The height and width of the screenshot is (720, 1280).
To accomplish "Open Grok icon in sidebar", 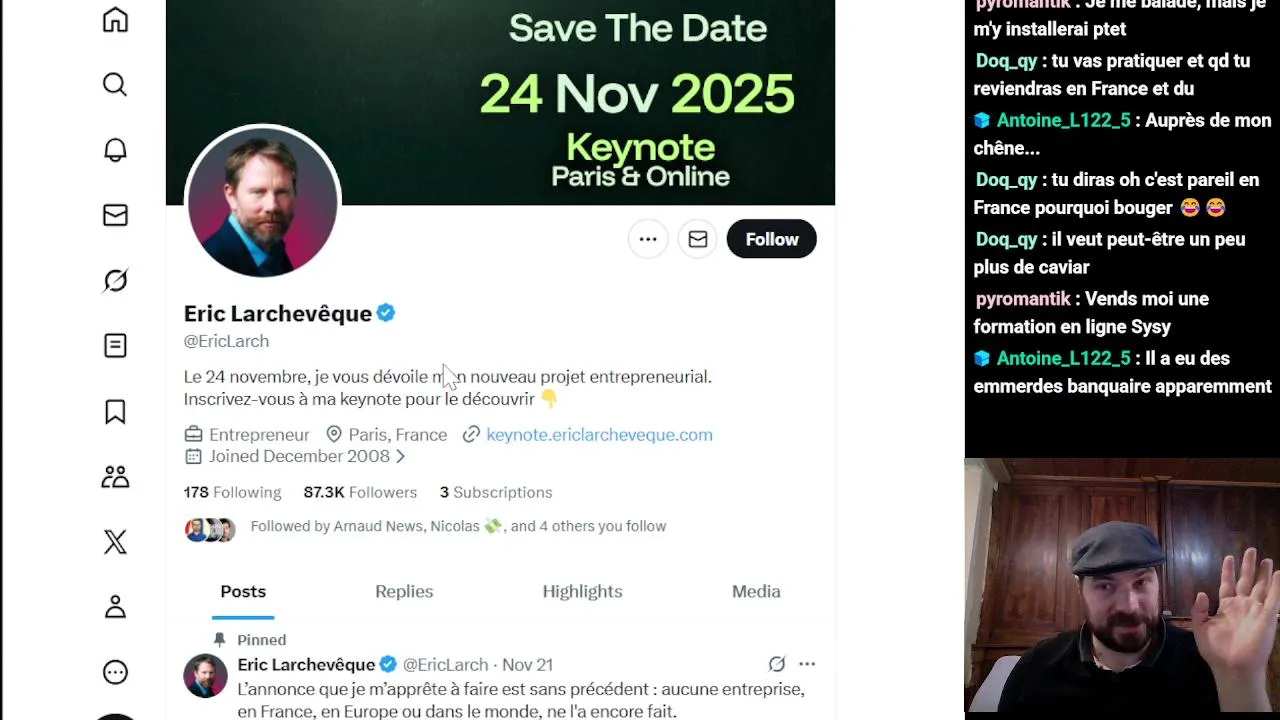I will pyautogui.click(x=115, y=281).
